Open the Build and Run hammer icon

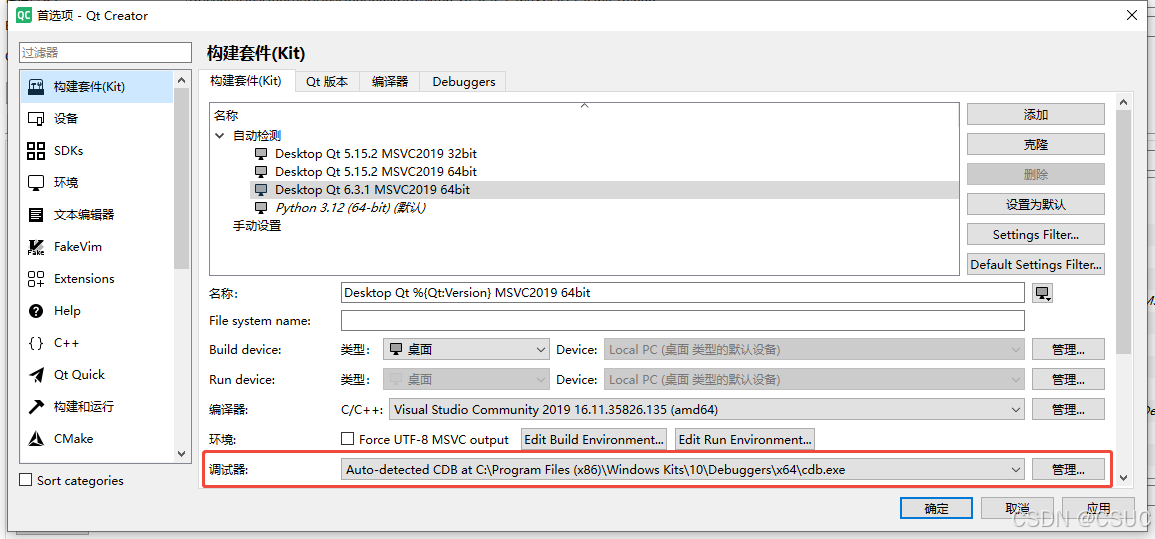pyautogui.click(x=36, y=406)
